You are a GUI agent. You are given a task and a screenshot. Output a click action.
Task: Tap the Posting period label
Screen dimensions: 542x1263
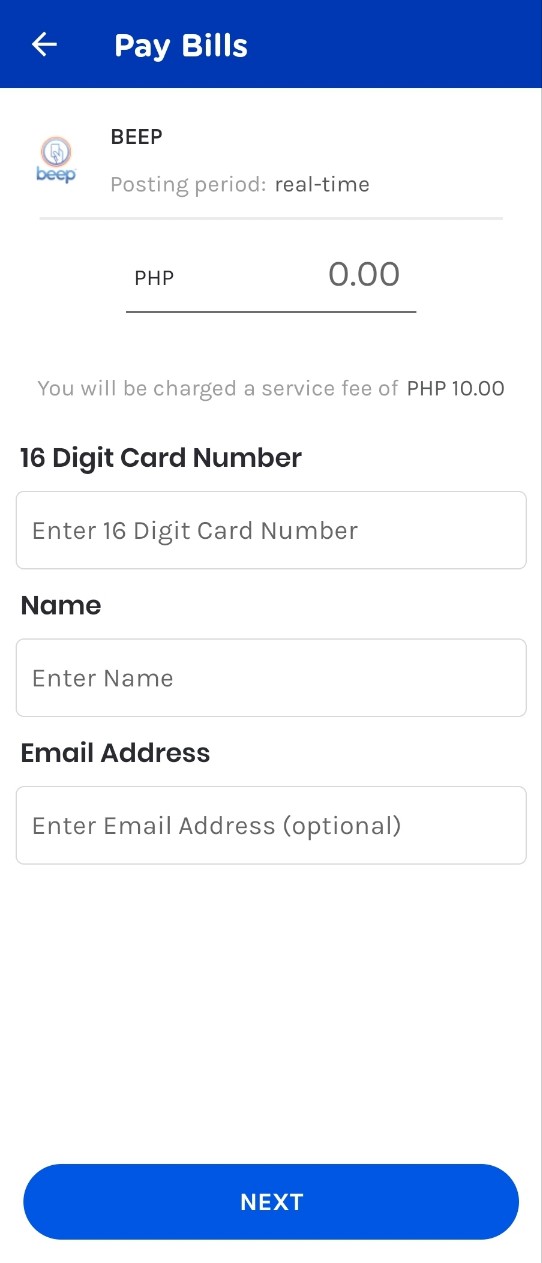point(188,185)
